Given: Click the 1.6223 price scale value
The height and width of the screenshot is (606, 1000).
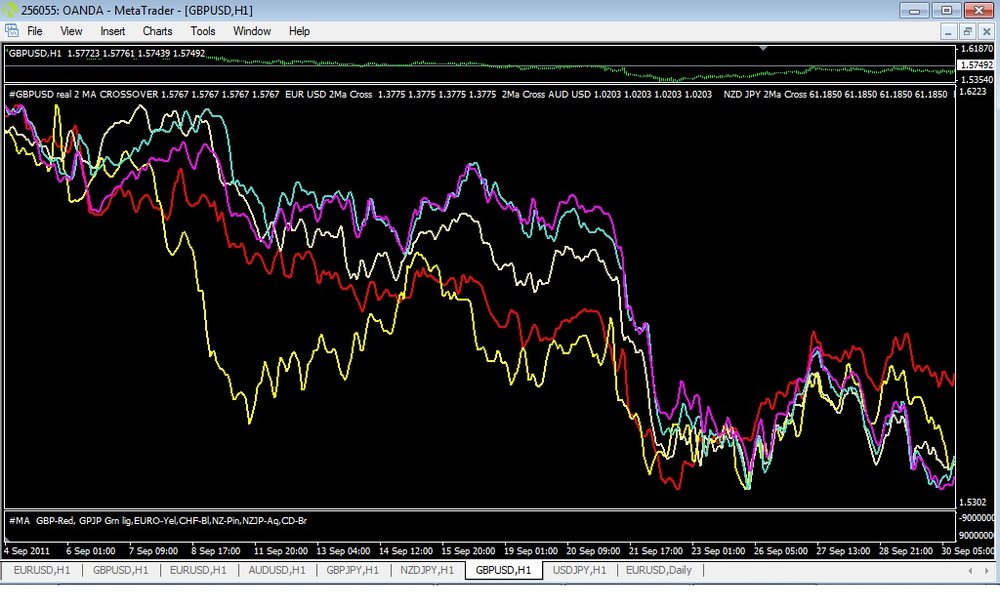Looking at the screenshot, I should pos(973,91).
